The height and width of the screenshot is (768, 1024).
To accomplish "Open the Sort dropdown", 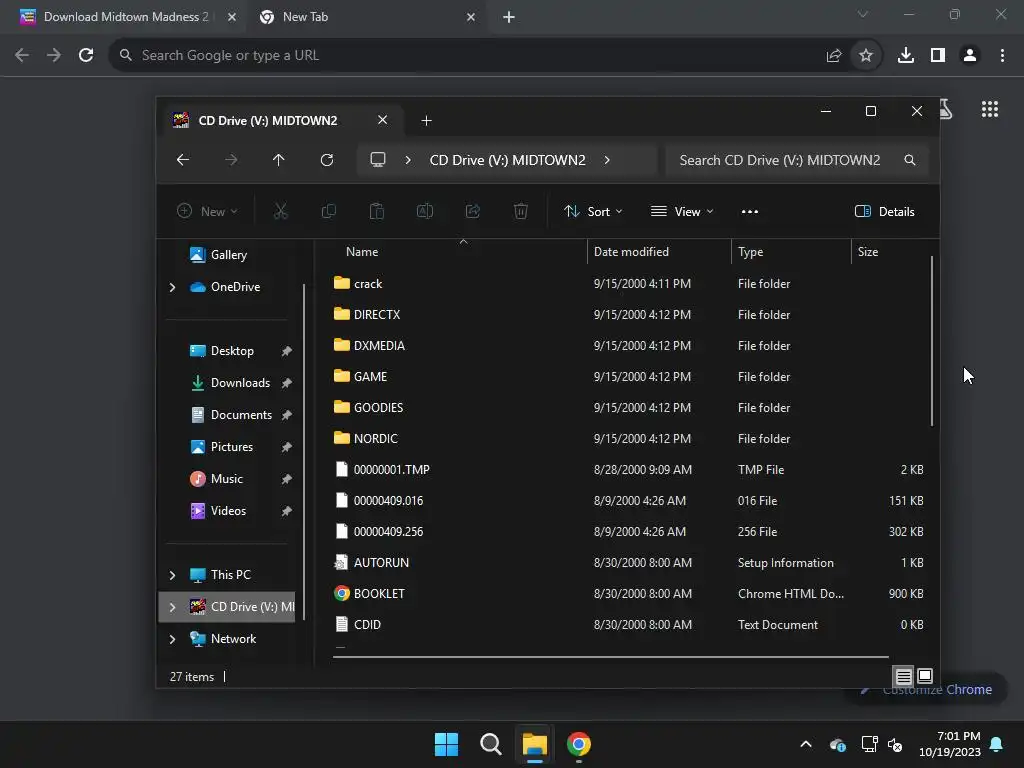I will coord(593,212).
